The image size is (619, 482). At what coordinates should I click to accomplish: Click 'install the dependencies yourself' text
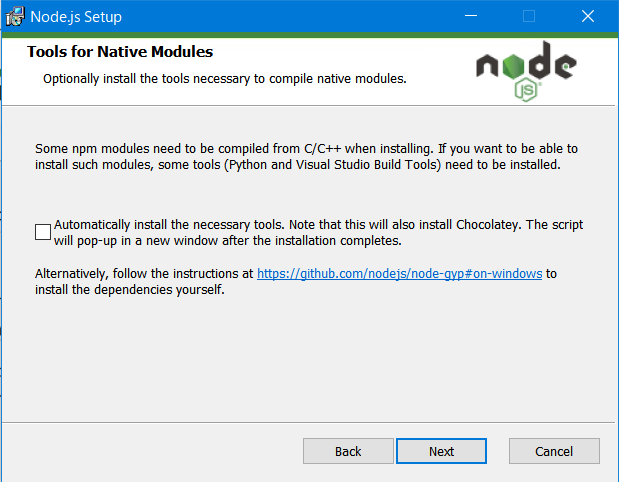(x=129, y=290)
